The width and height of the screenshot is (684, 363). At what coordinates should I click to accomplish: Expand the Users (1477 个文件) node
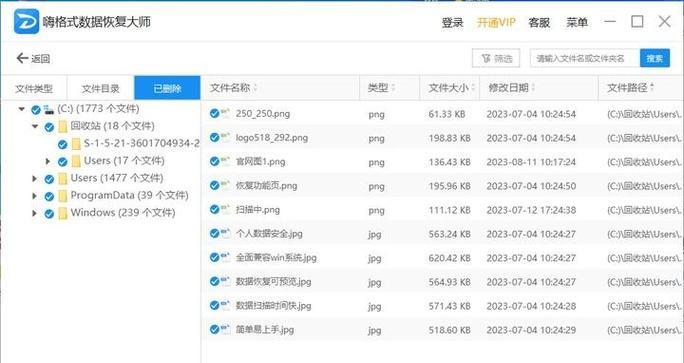[x=34, y=178]
